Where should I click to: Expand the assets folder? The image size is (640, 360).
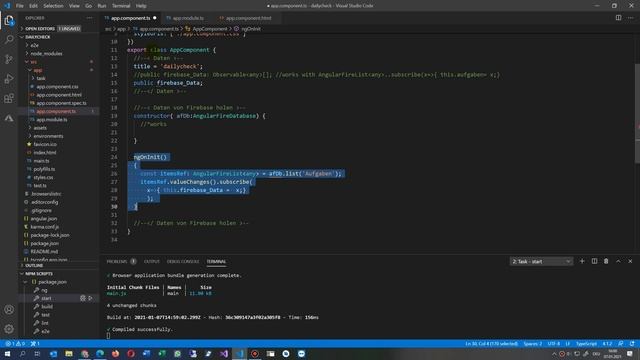click(40, 128)
